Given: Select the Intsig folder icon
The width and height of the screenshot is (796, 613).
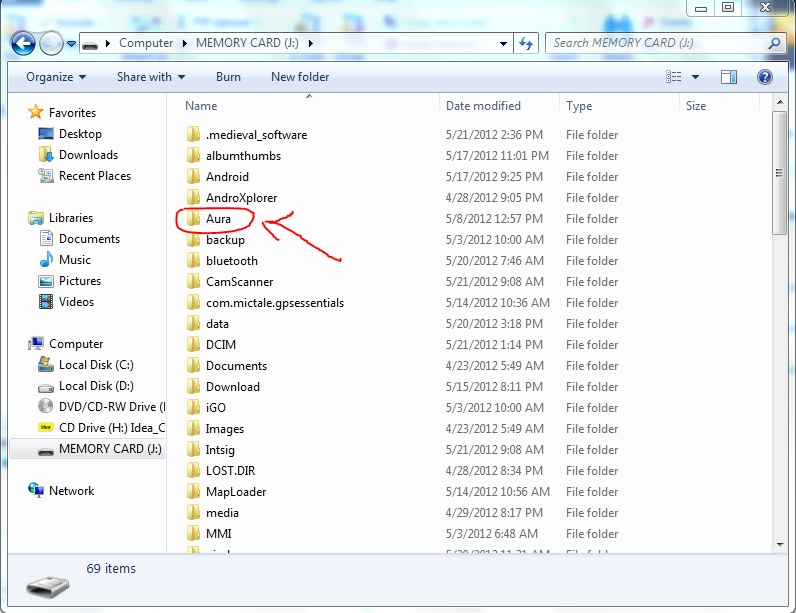Looking at the screenshot, I should 193,450.
